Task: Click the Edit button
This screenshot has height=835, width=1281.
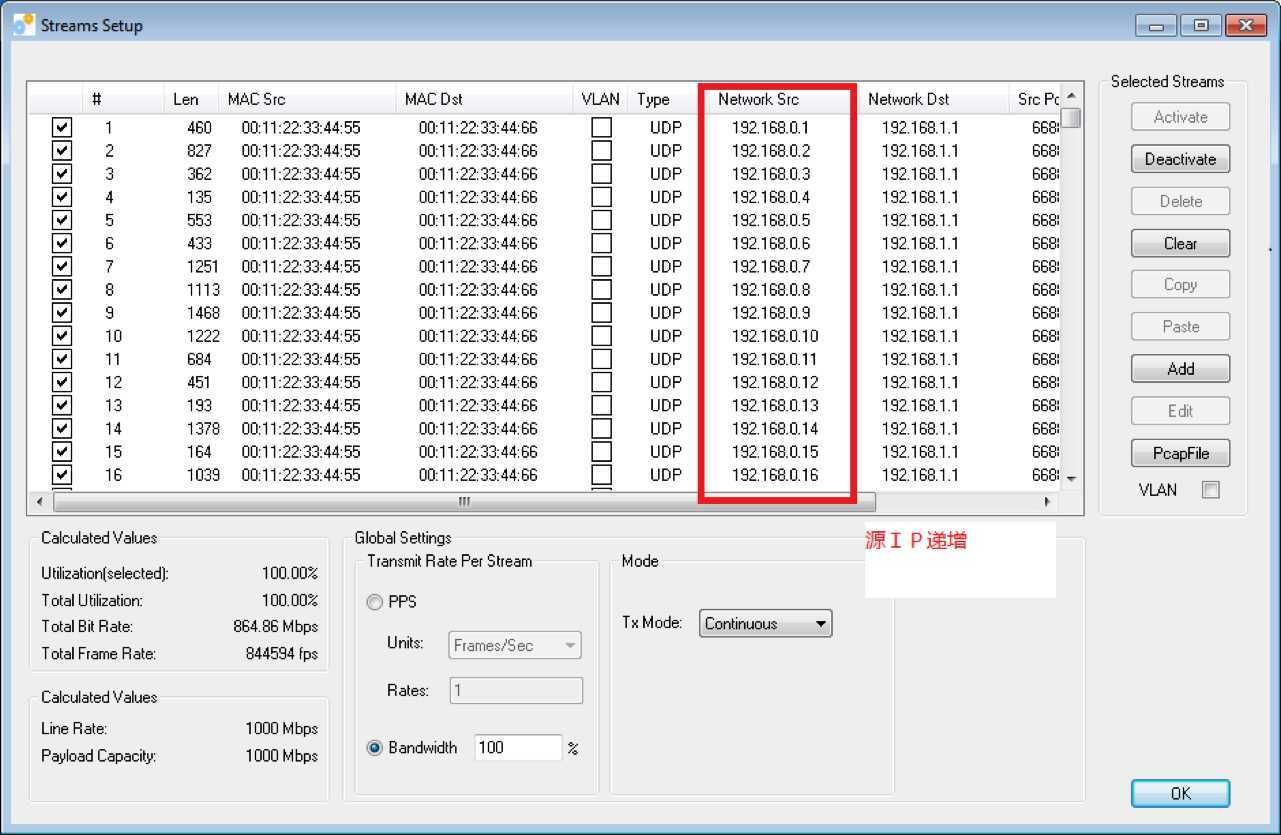Action: (1180, 411)
